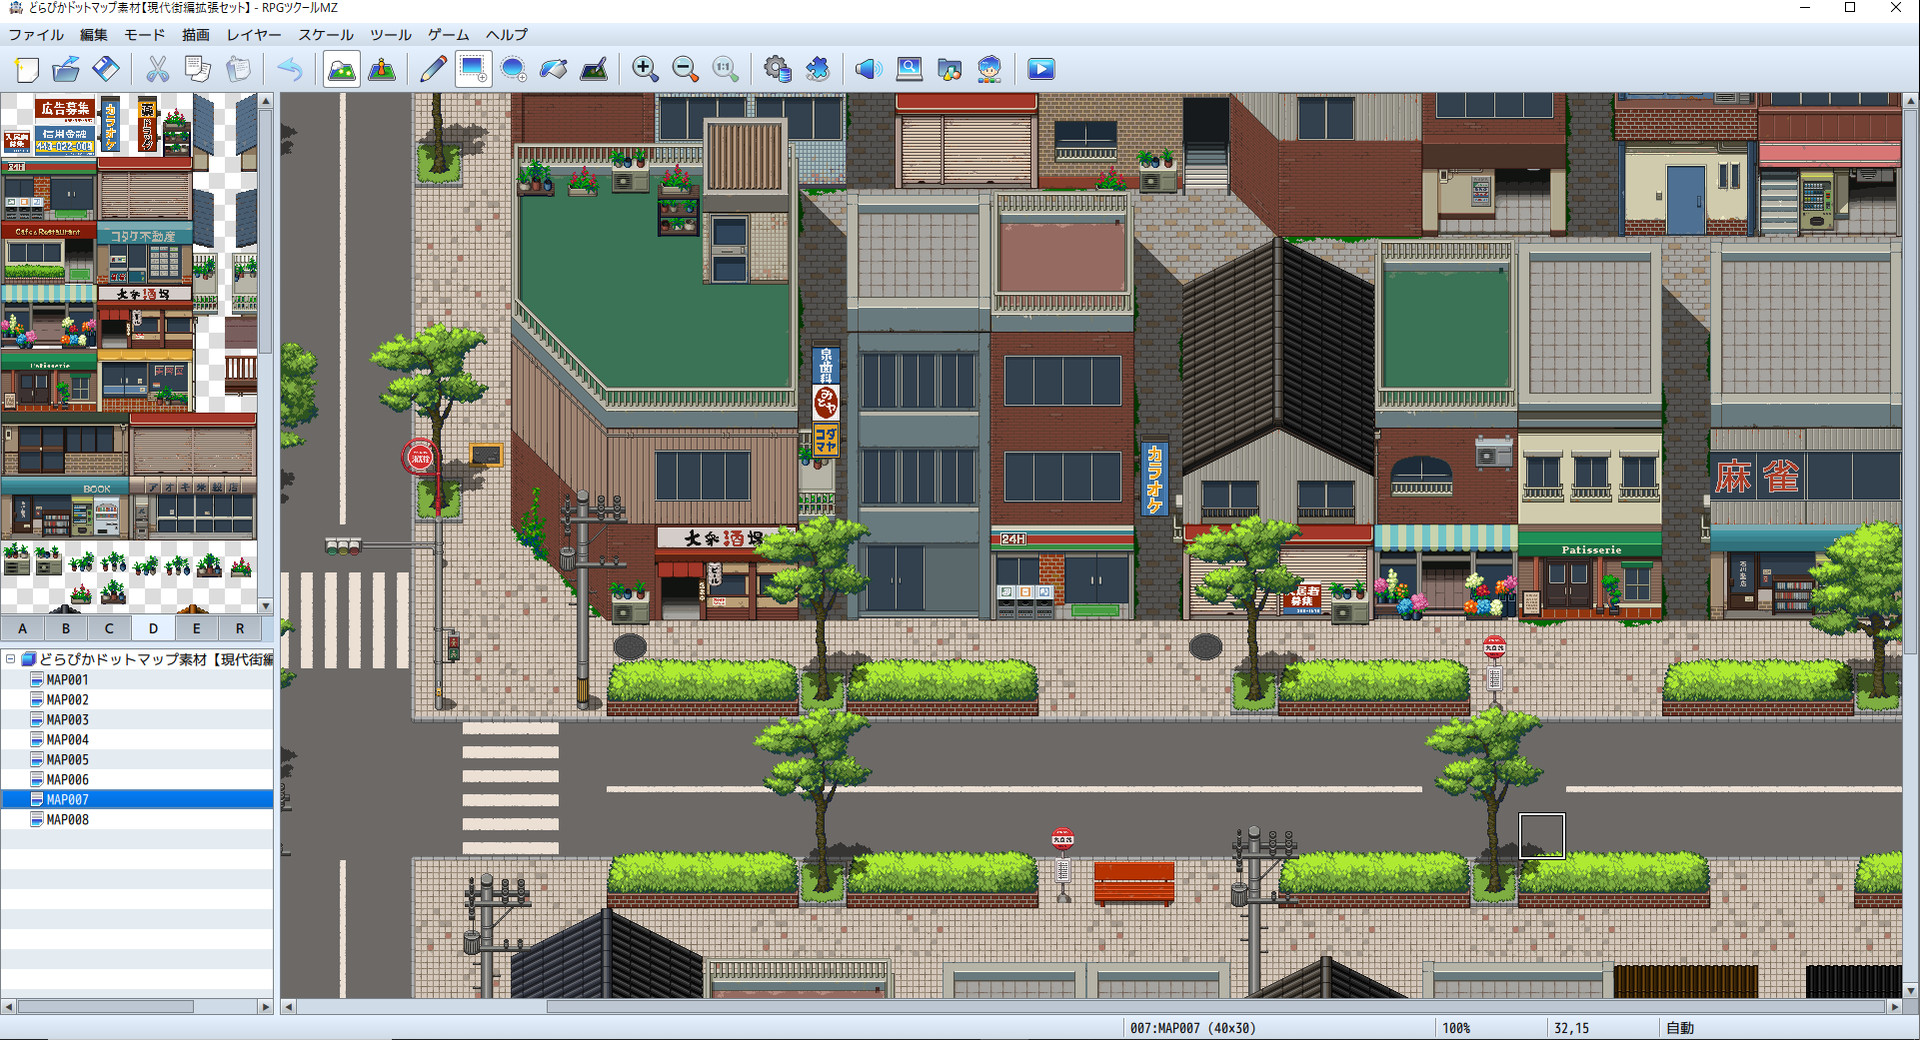Select MAP003 in the map list
The width and height of the screenshot is (1920, 1040).
(68, 719)
